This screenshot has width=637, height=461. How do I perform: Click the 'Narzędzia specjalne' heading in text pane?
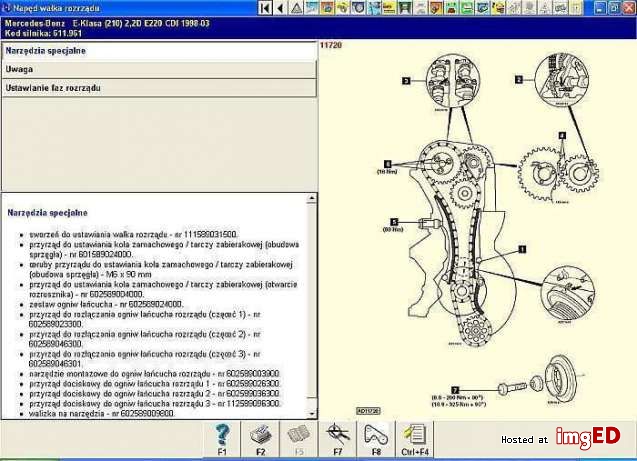(x=48, y=213)
